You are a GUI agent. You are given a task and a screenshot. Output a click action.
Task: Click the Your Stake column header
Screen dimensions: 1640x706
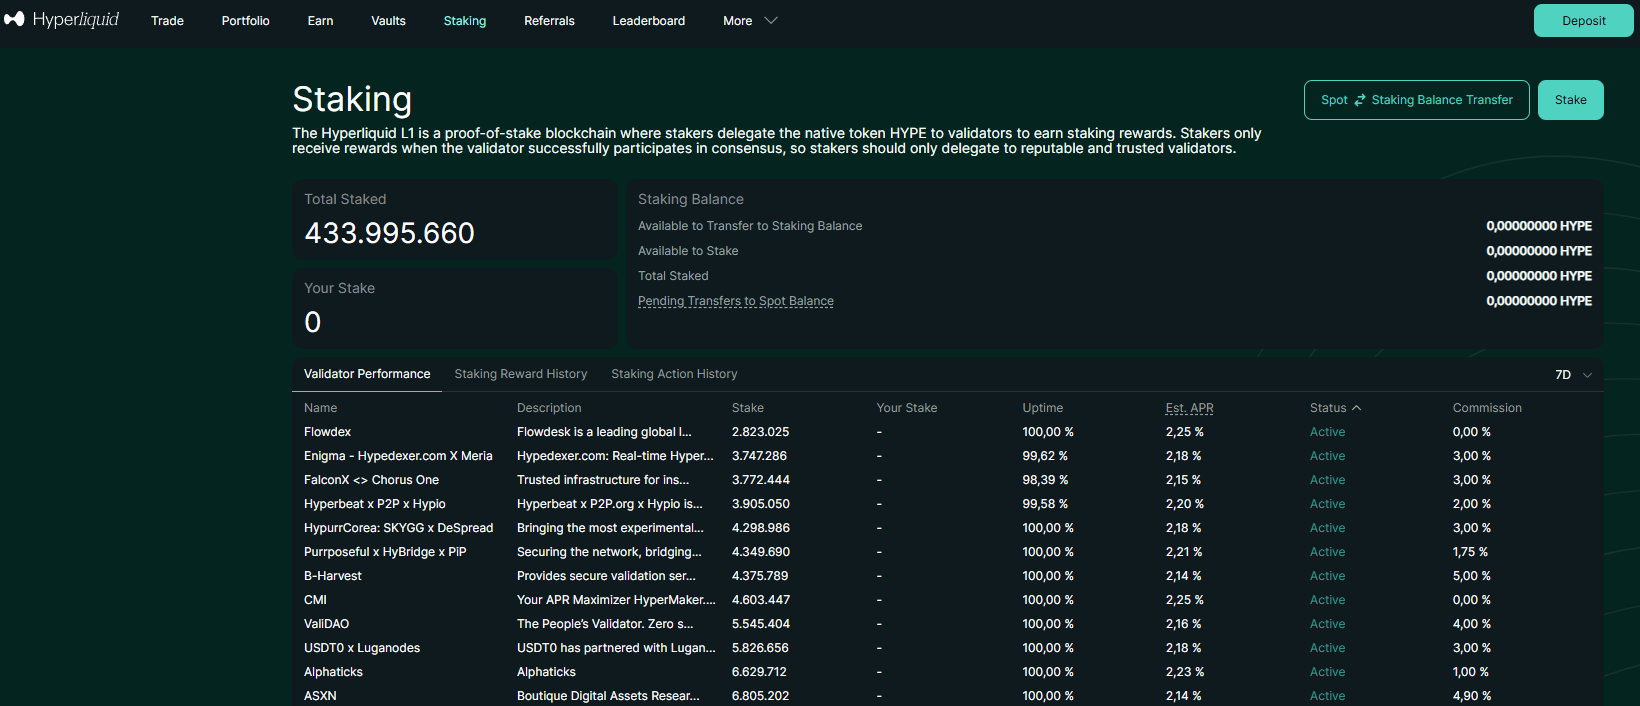(907, 408)
